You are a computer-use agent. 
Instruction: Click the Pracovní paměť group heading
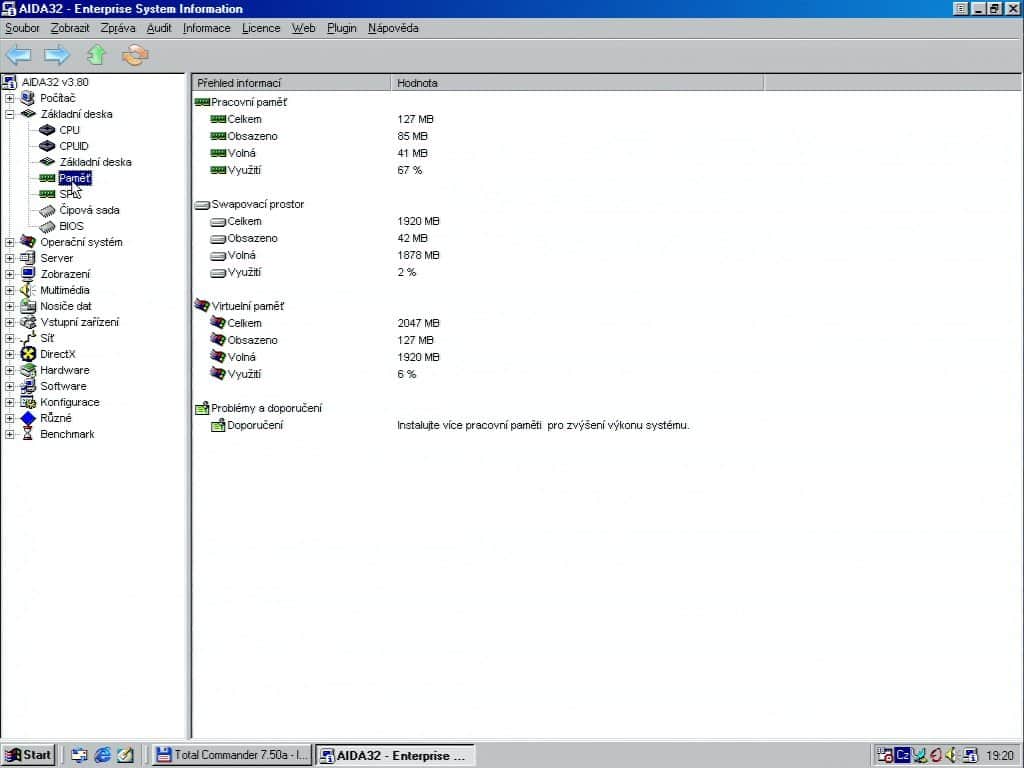(x=249, y=103)
